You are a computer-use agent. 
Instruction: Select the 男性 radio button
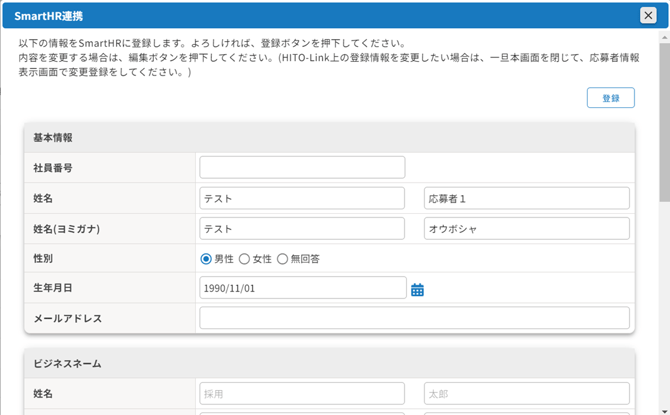click(x=206, y=259)
